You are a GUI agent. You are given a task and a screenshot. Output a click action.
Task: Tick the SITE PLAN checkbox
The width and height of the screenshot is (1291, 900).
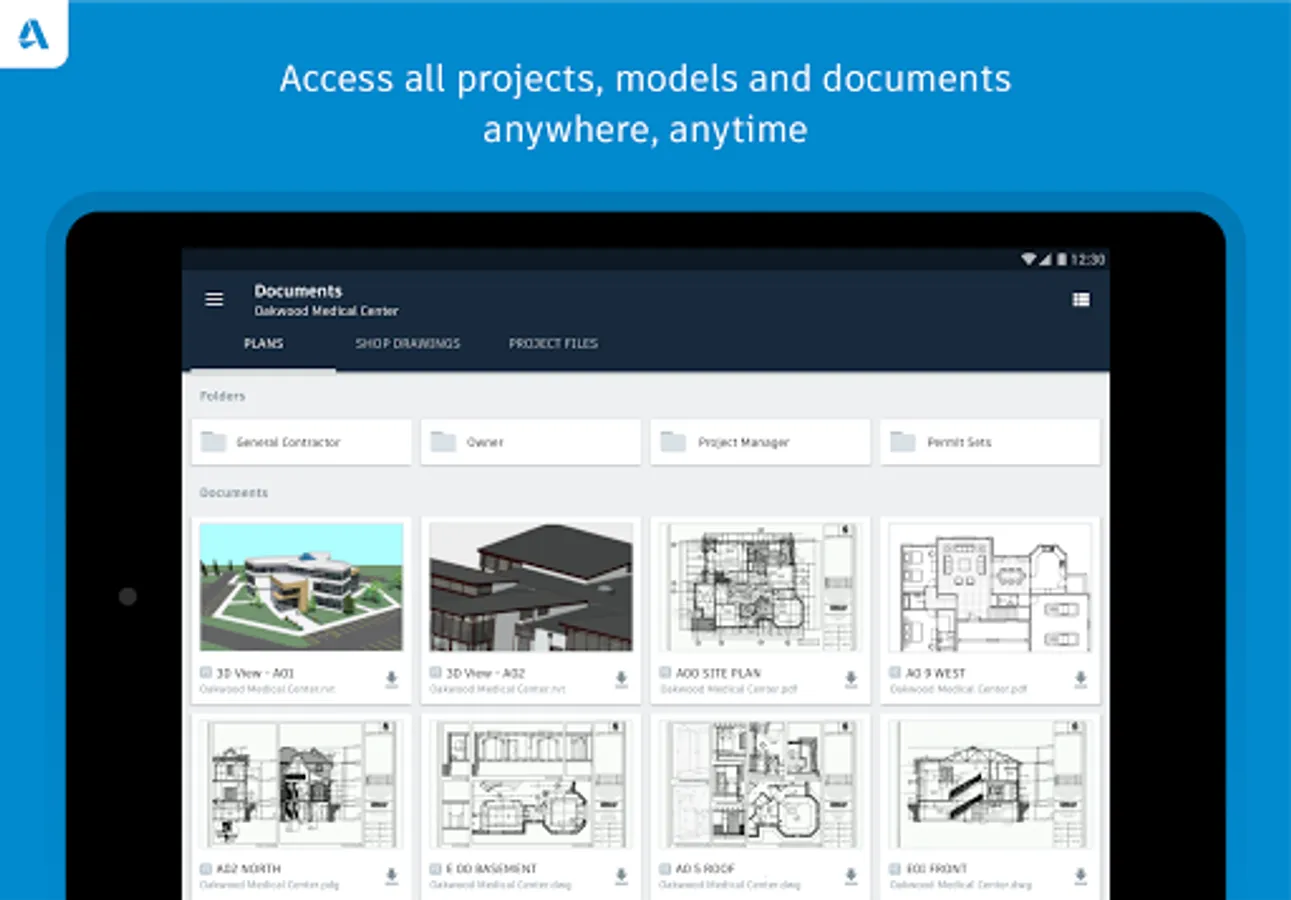click(666, 673)
